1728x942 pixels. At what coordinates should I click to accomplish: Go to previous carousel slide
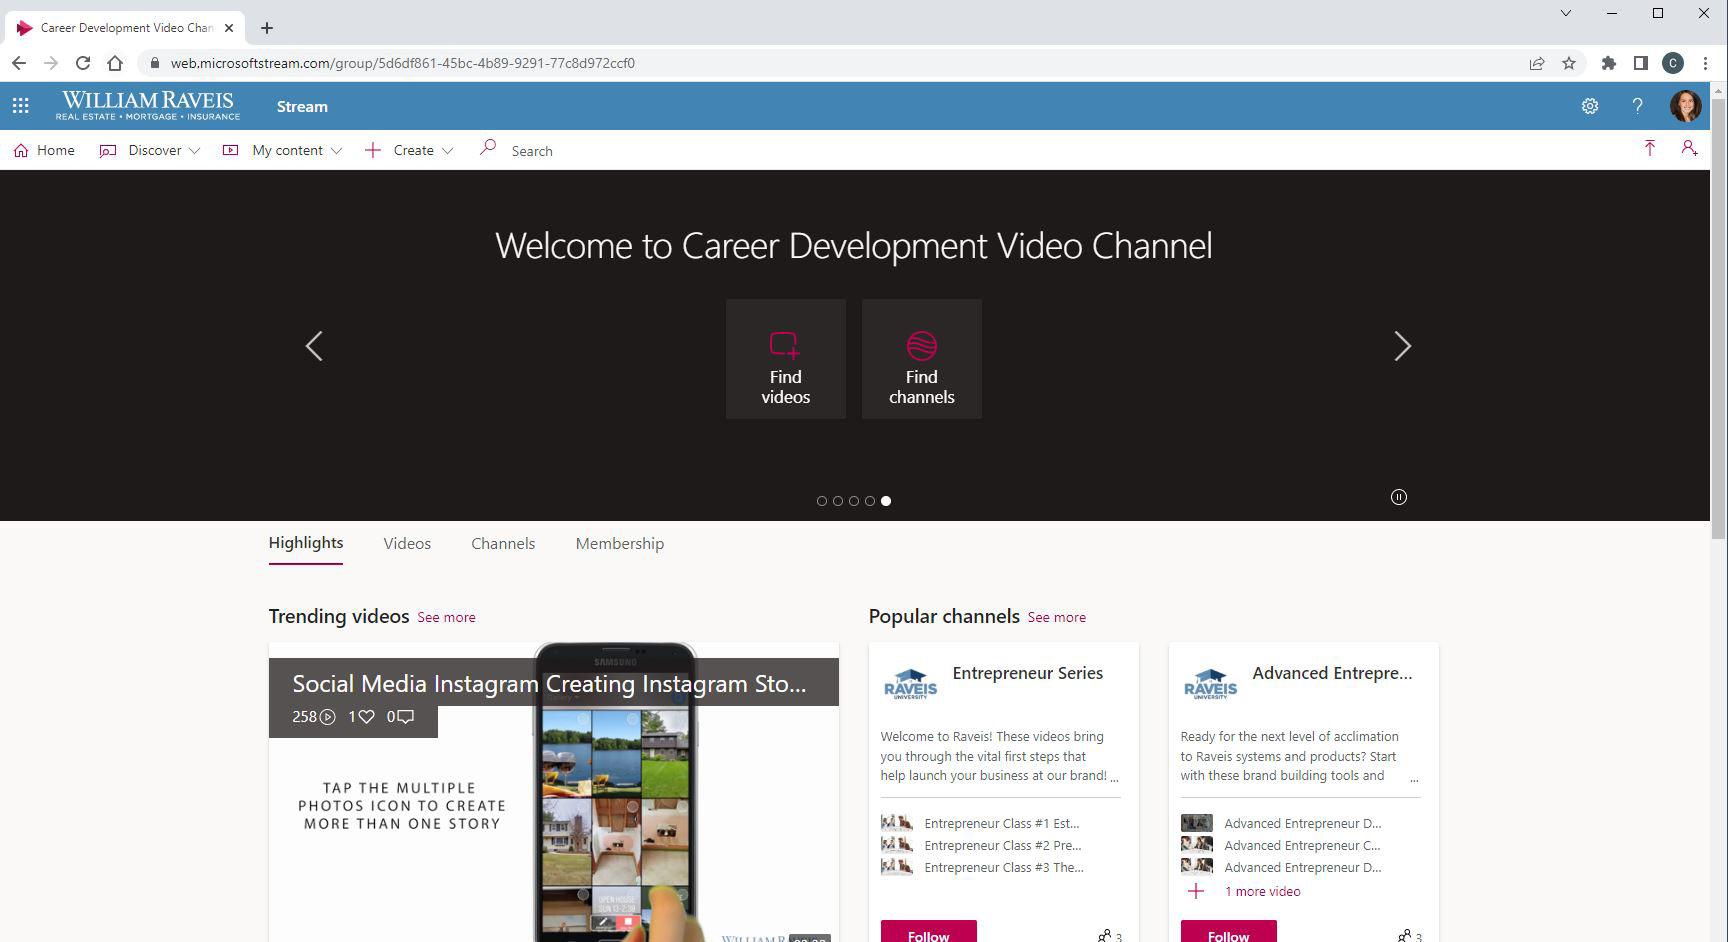314,346
